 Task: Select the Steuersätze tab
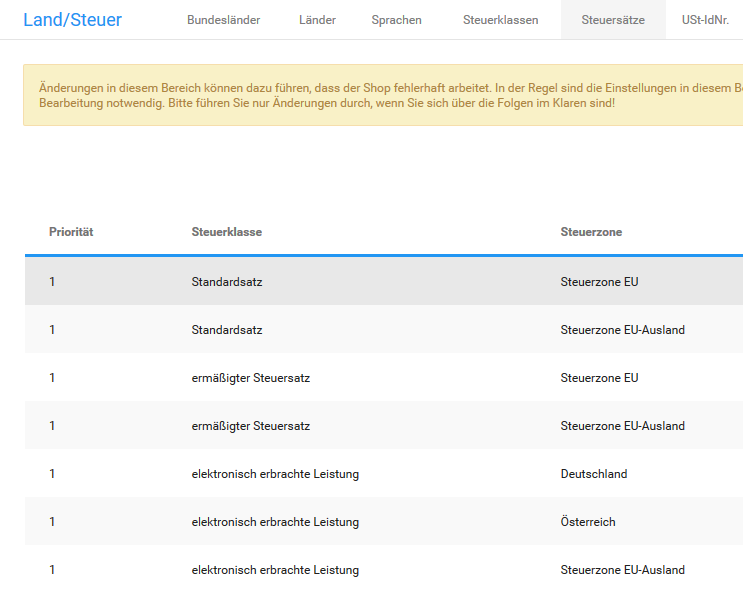point(613,20)
